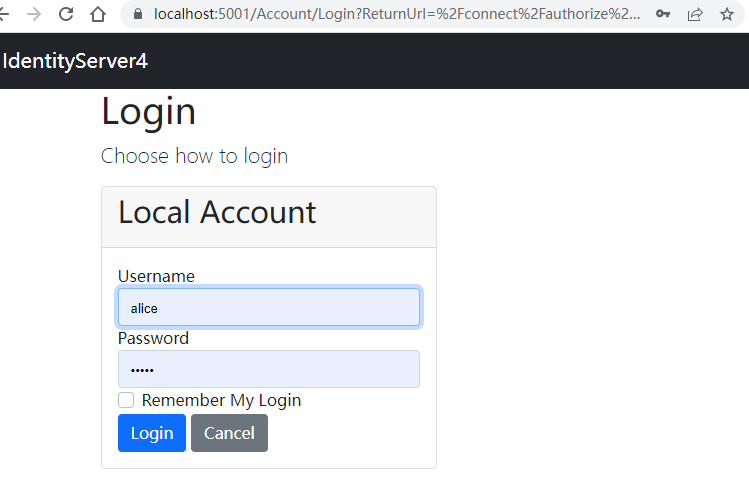Click the large Login page heading

tap(149, 112)
